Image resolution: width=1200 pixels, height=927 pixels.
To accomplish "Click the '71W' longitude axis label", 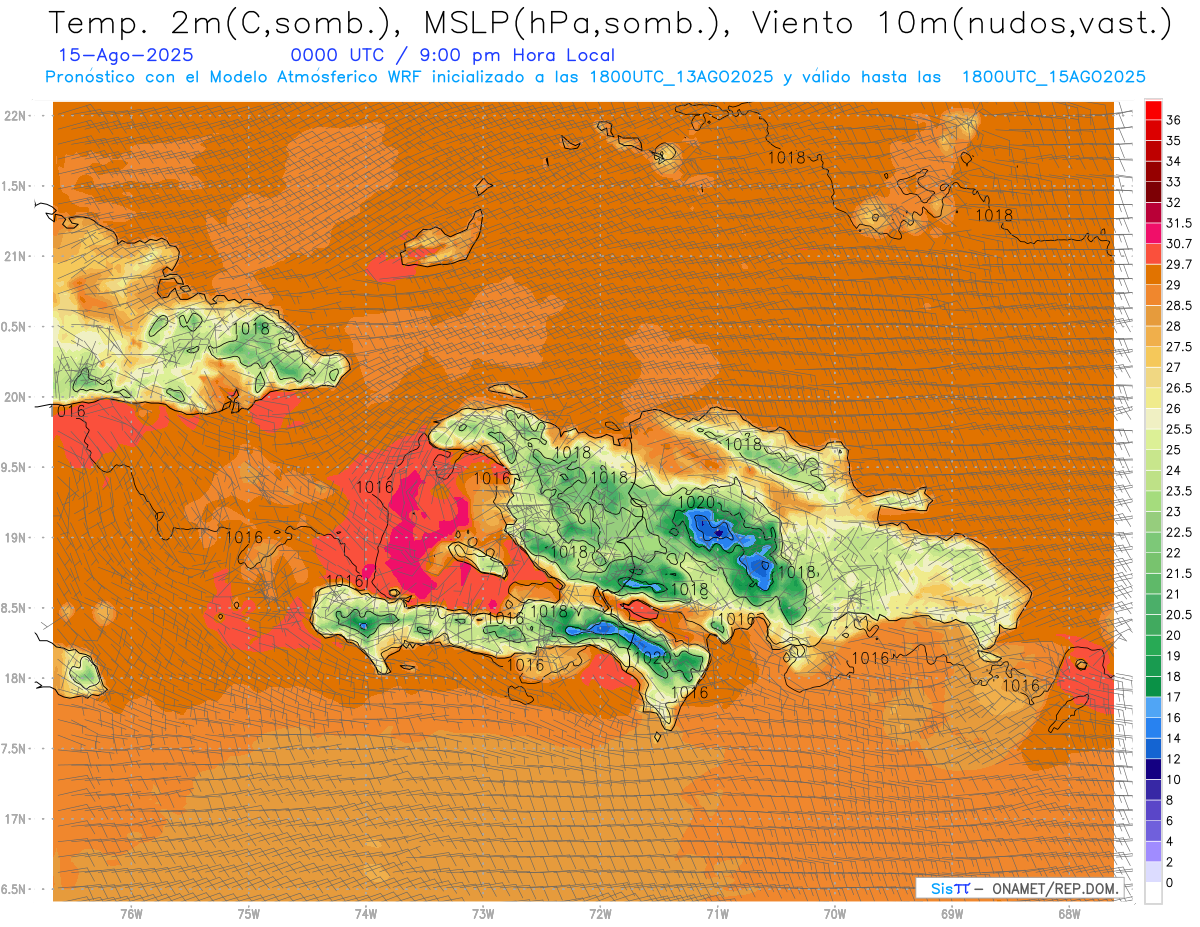I will tap(717, 915).
